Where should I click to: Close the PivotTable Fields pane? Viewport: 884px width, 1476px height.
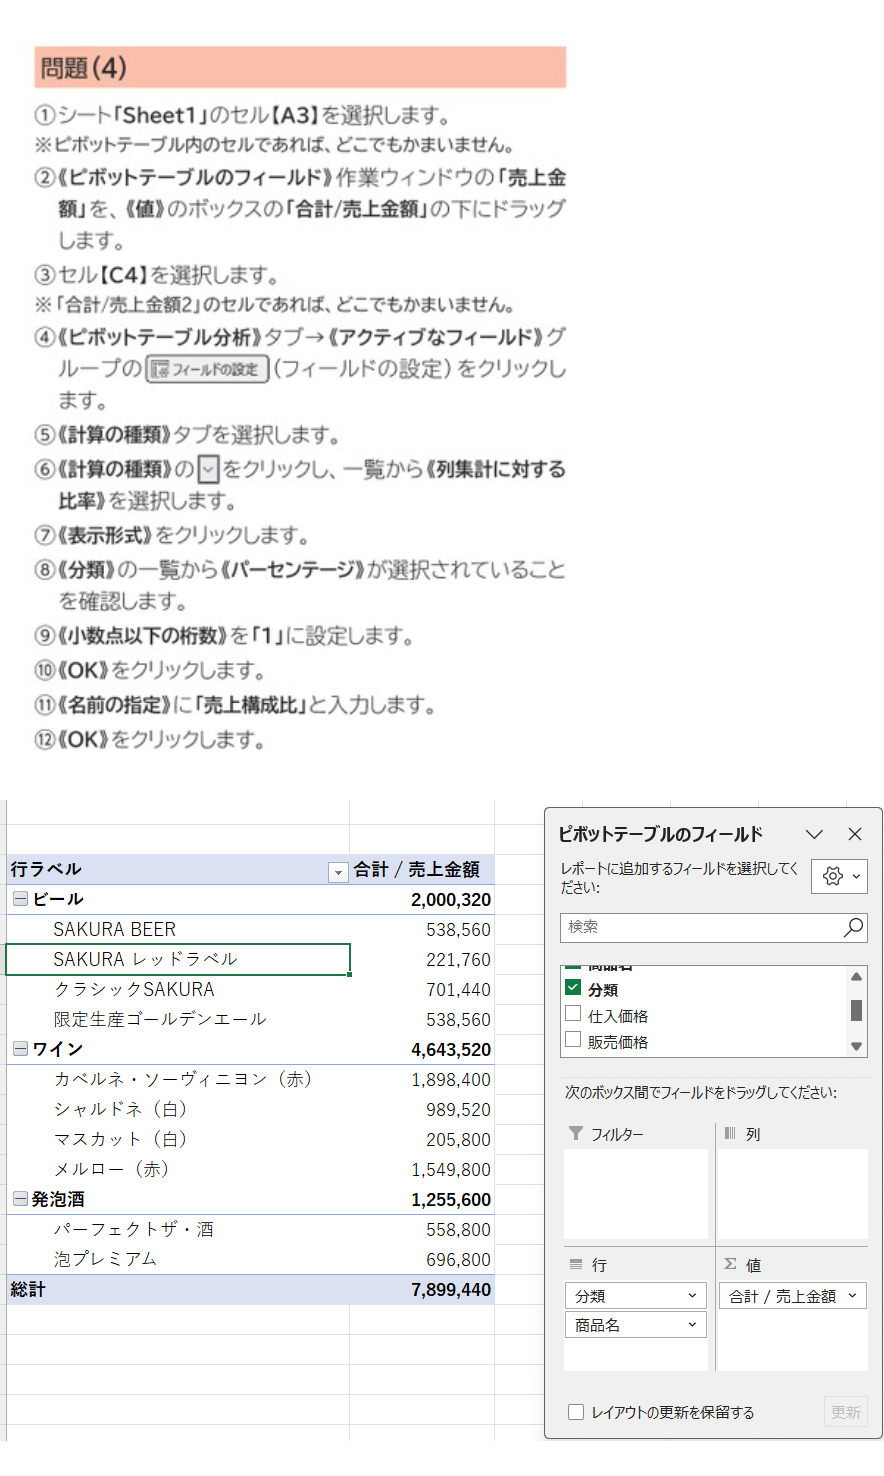click(x=855, y=834)
